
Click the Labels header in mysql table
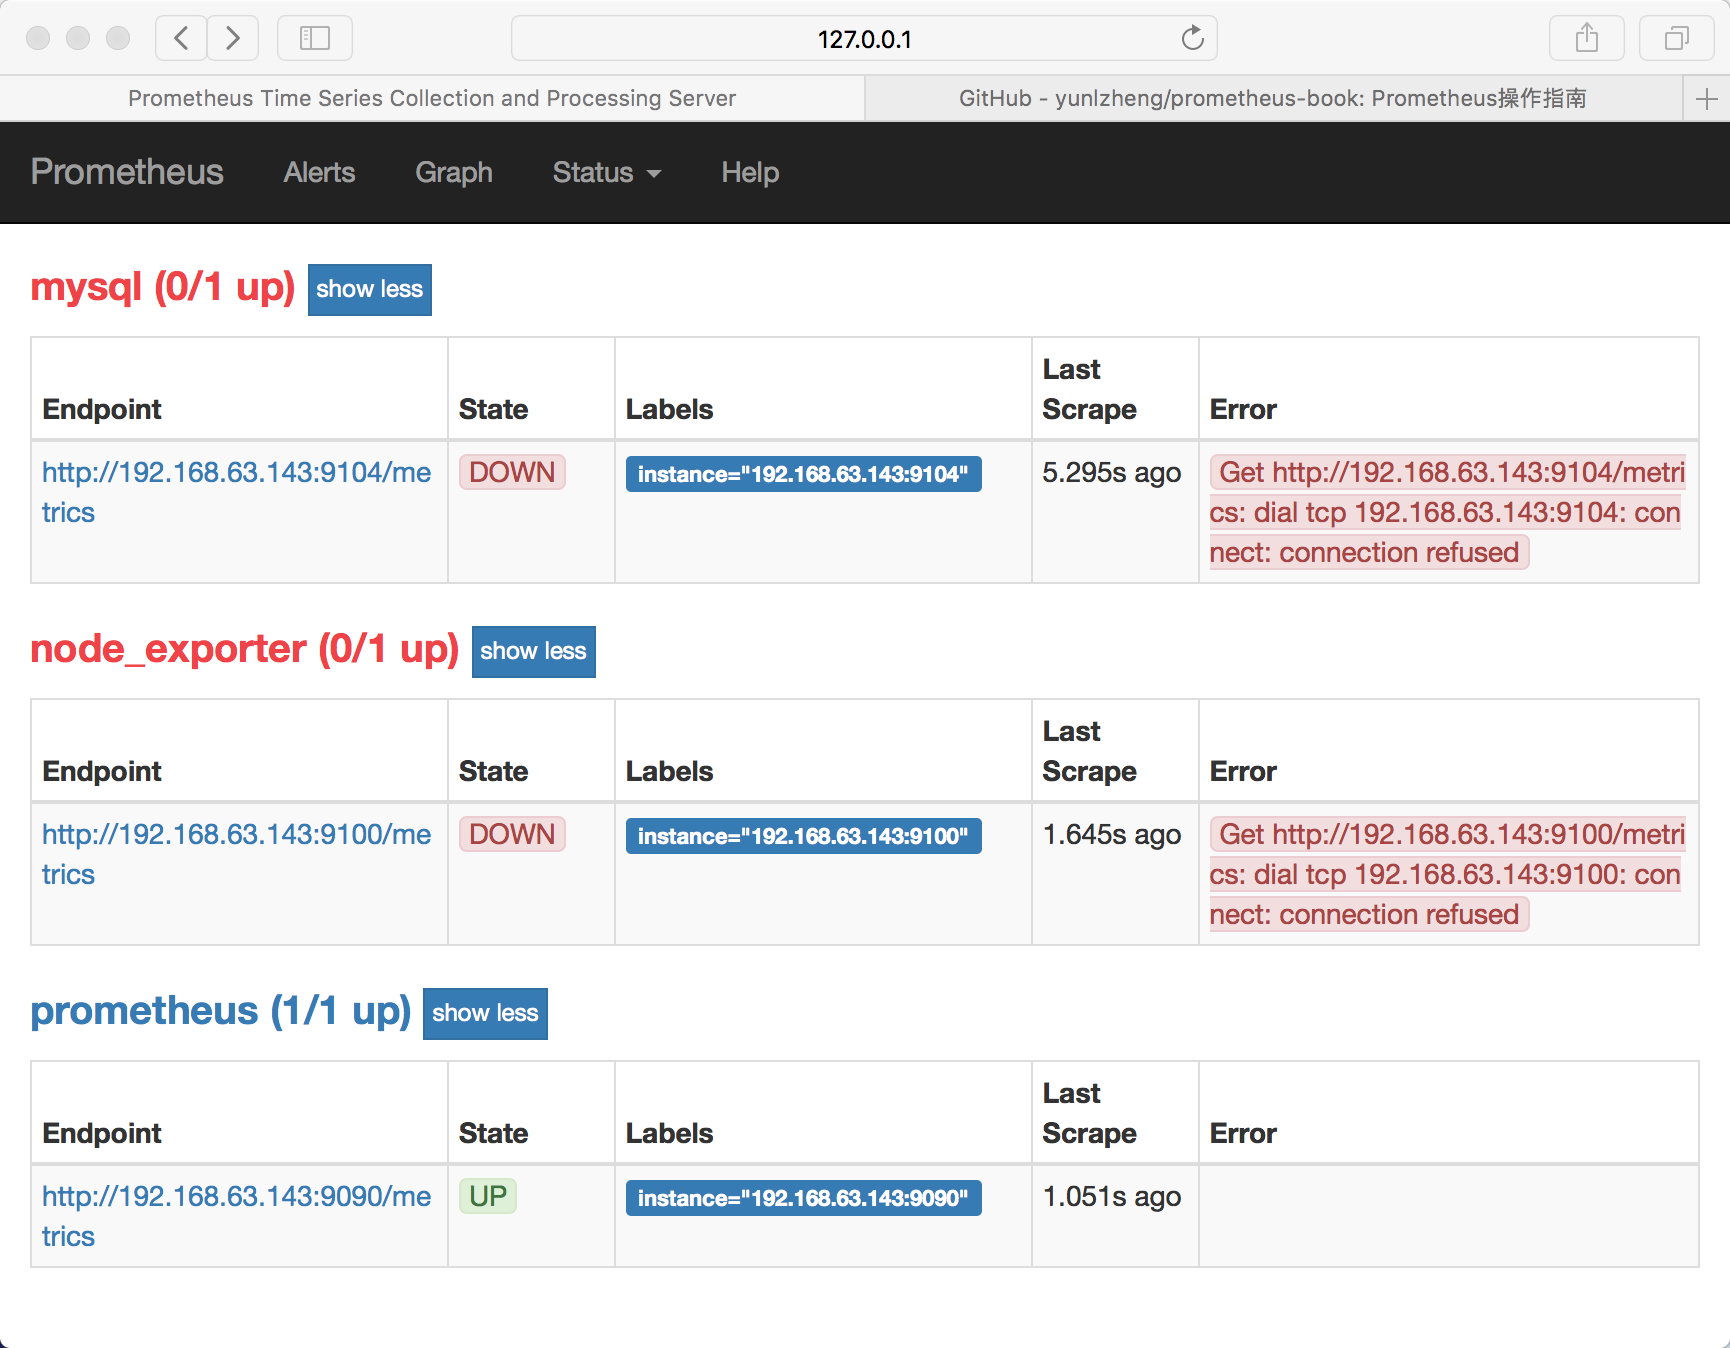(669, 409)
